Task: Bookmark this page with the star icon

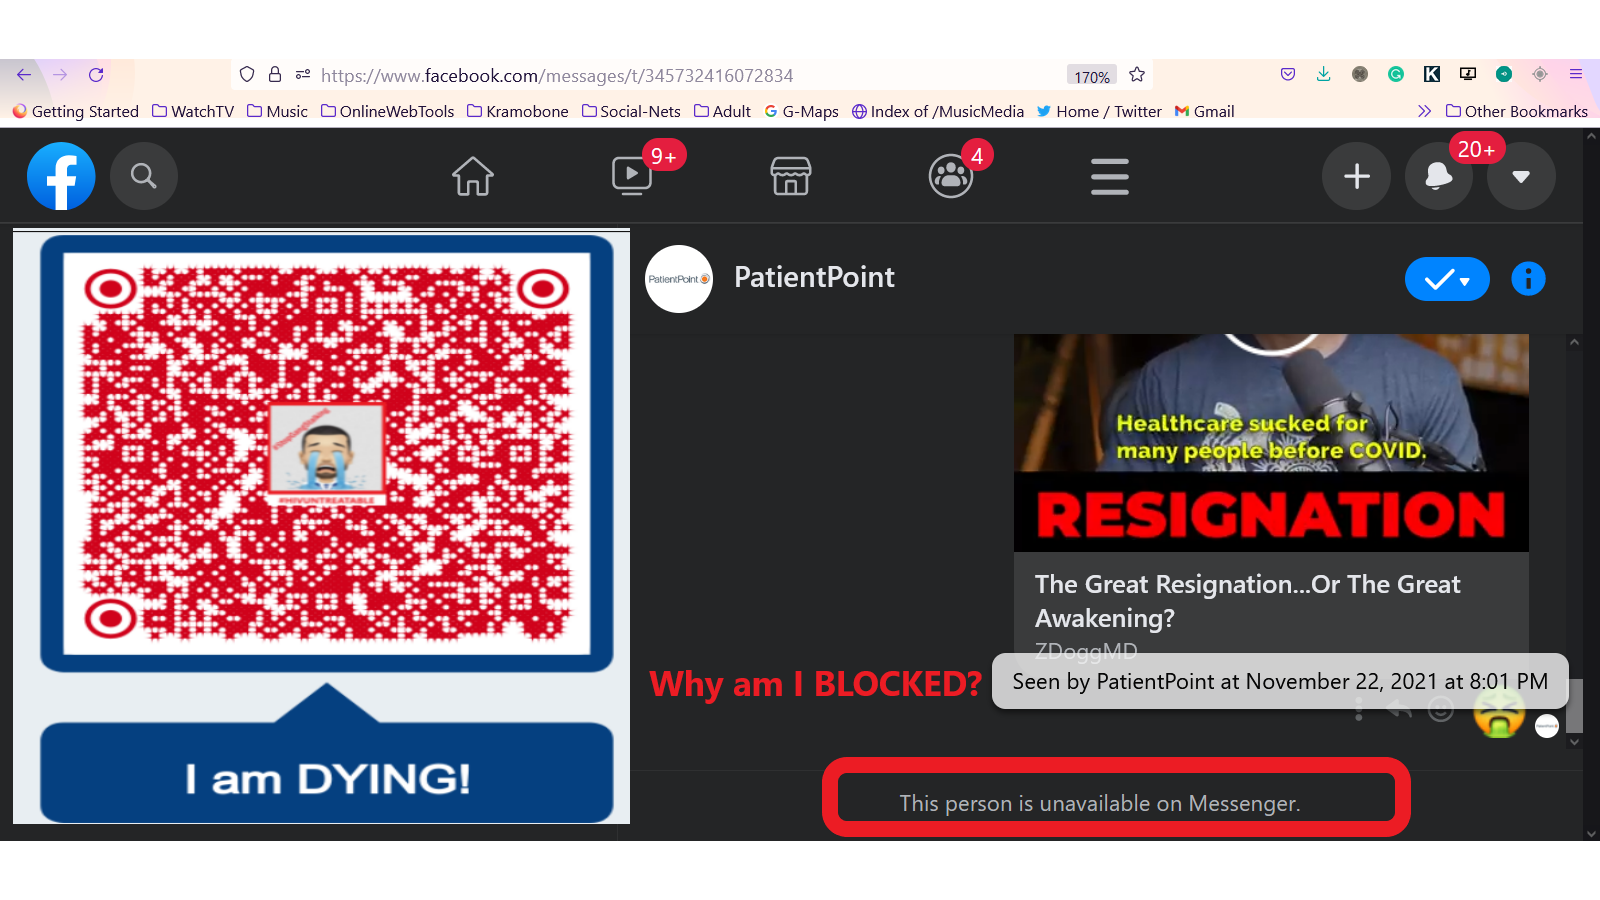Action: (x=1137, y=75)
